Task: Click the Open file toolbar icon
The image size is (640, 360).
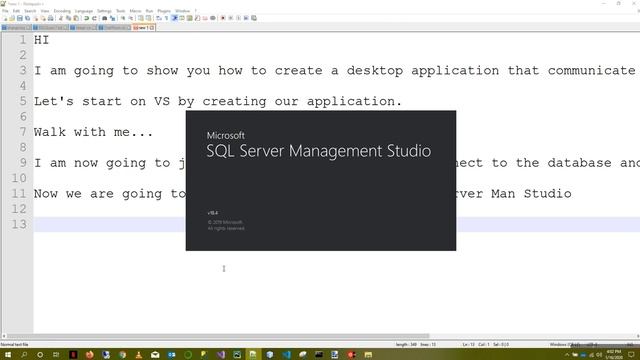Action: [12, 18]
